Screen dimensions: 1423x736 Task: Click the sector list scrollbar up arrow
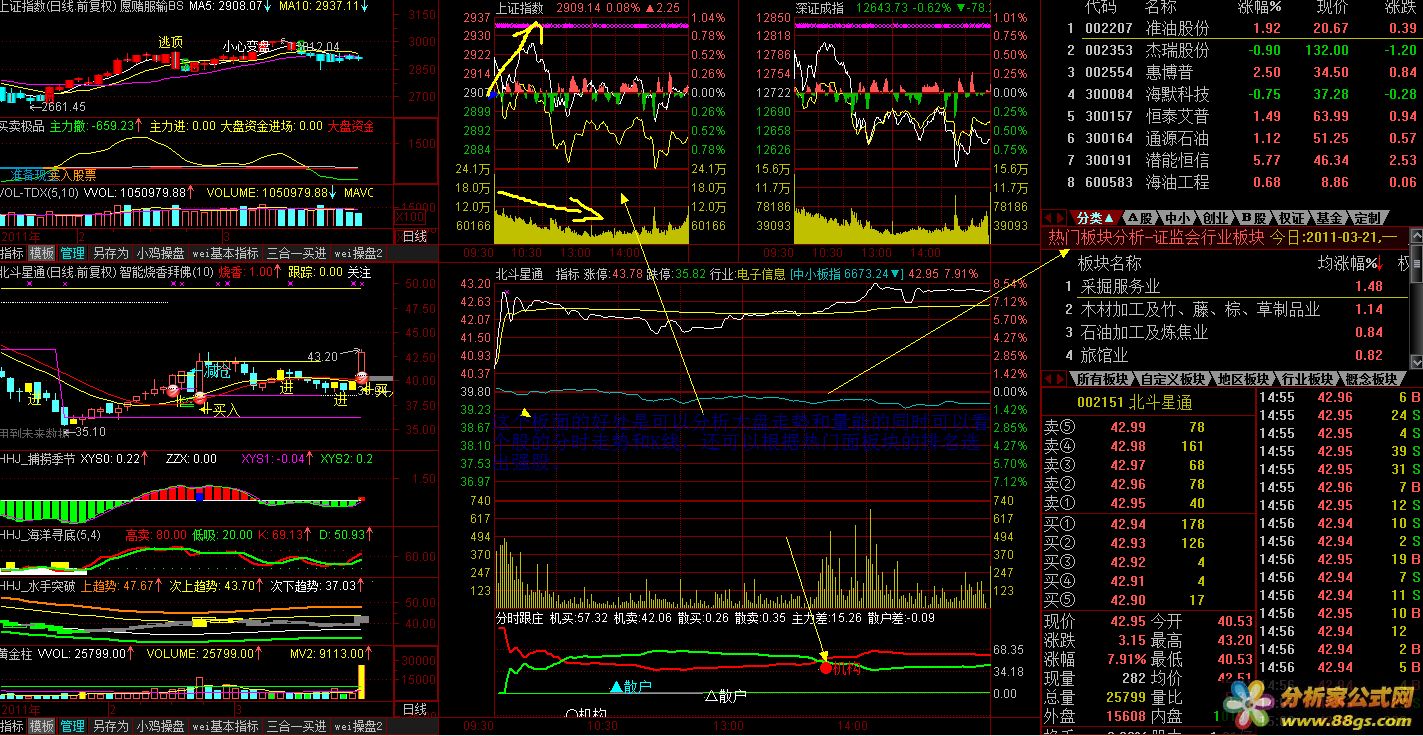[1416, 236]
